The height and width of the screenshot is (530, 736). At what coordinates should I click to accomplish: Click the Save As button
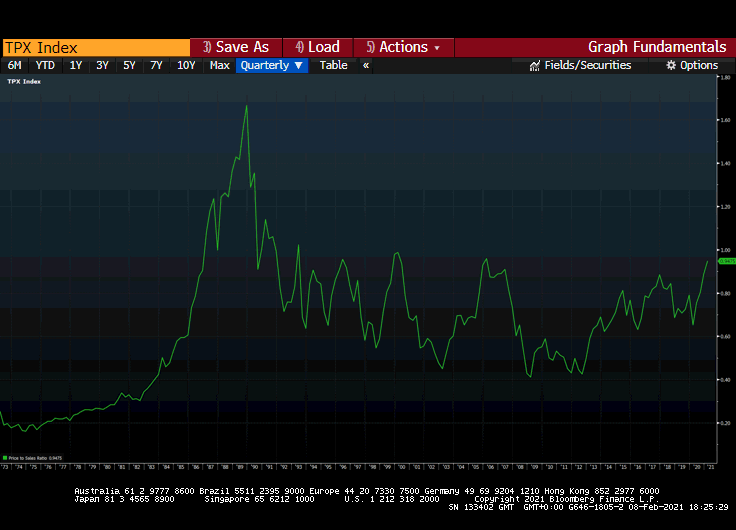(x=236, y=47)
